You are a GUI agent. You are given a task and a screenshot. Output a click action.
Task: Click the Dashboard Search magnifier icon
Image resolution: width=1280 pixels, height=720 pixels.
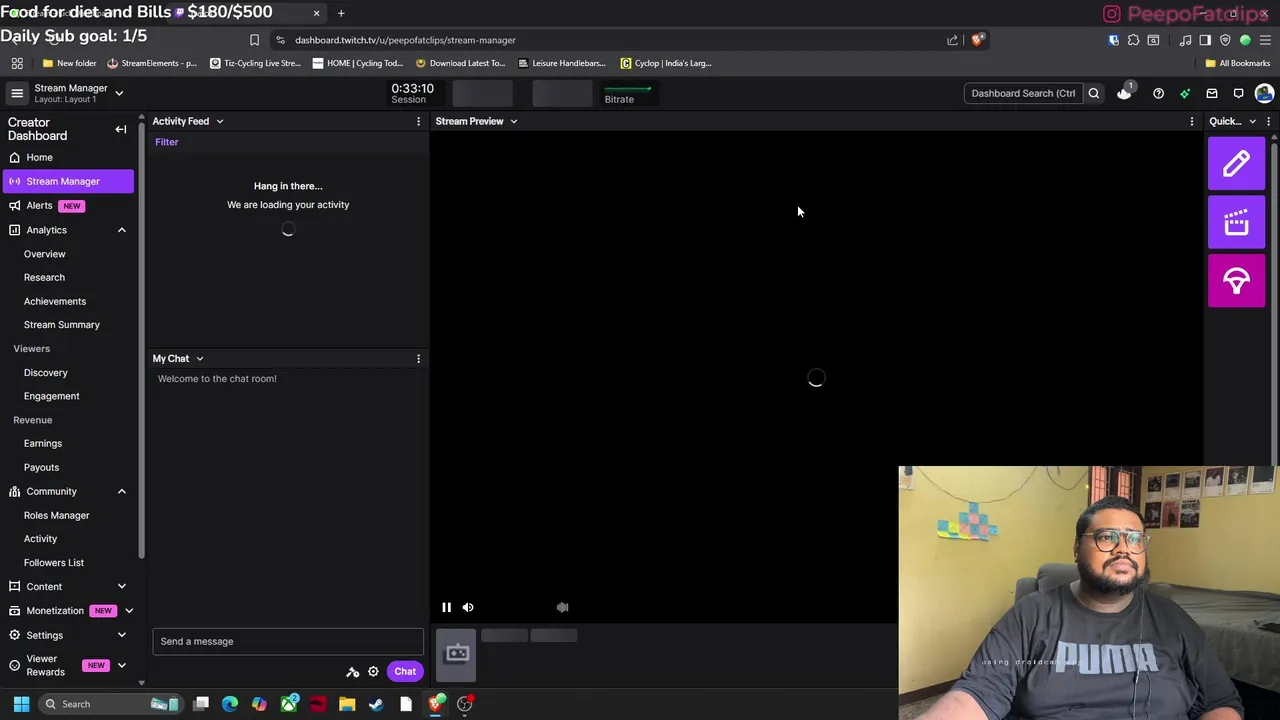click(1094, 93)
